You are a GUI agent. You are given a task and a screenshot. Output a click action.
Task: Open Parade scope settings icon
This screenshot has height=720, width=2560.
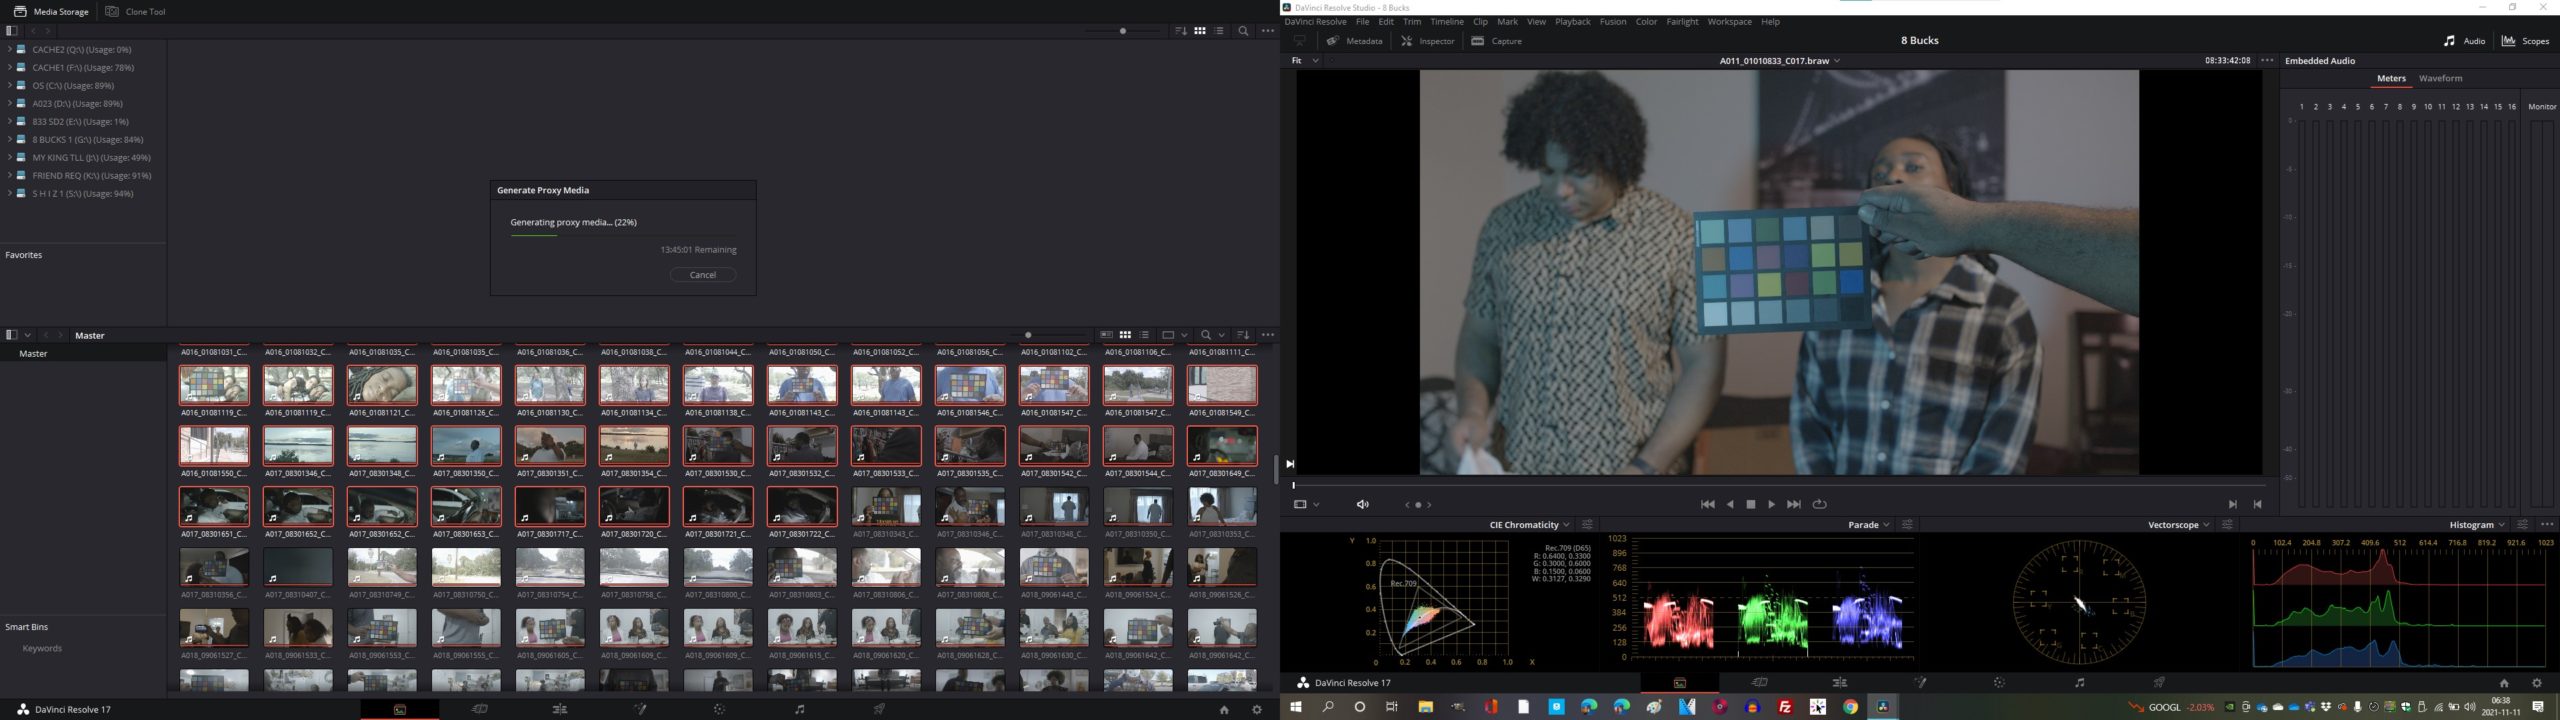pyautogui.click(x=1907, y=525)
